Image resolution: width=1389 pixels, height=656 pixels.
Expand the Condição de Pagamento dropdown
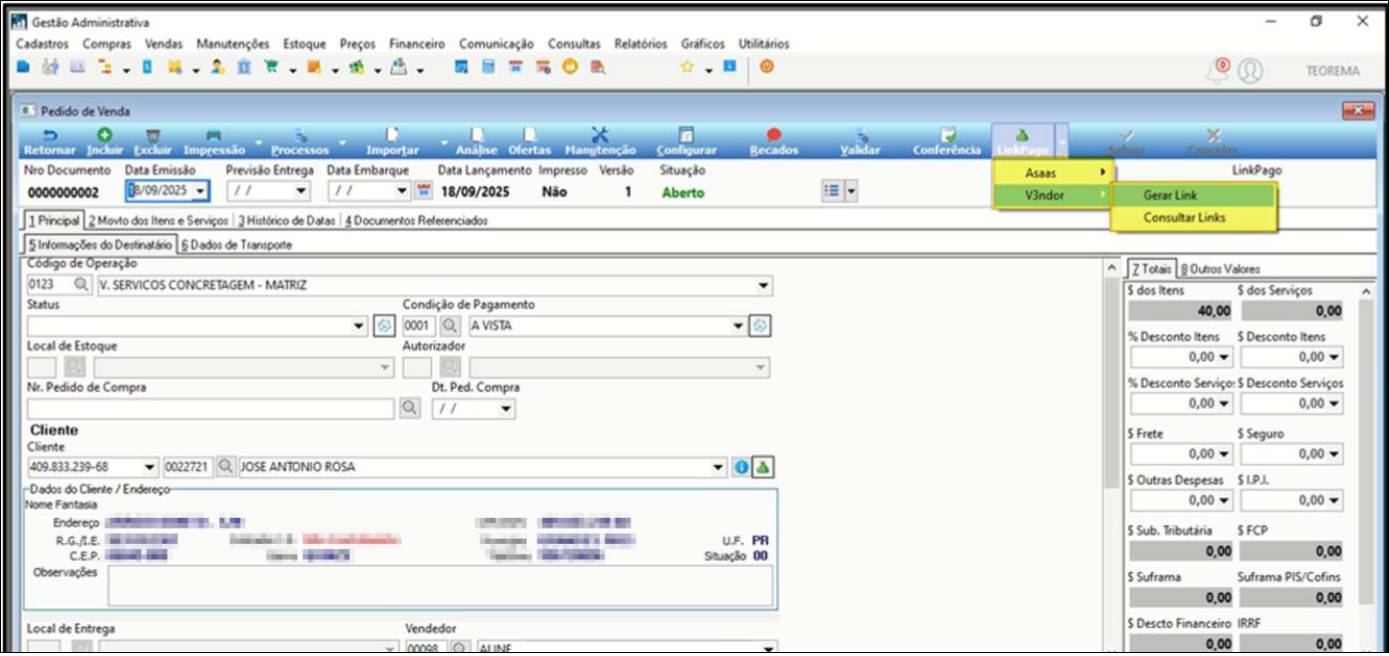pyautogui.click(x=738, y=326)
